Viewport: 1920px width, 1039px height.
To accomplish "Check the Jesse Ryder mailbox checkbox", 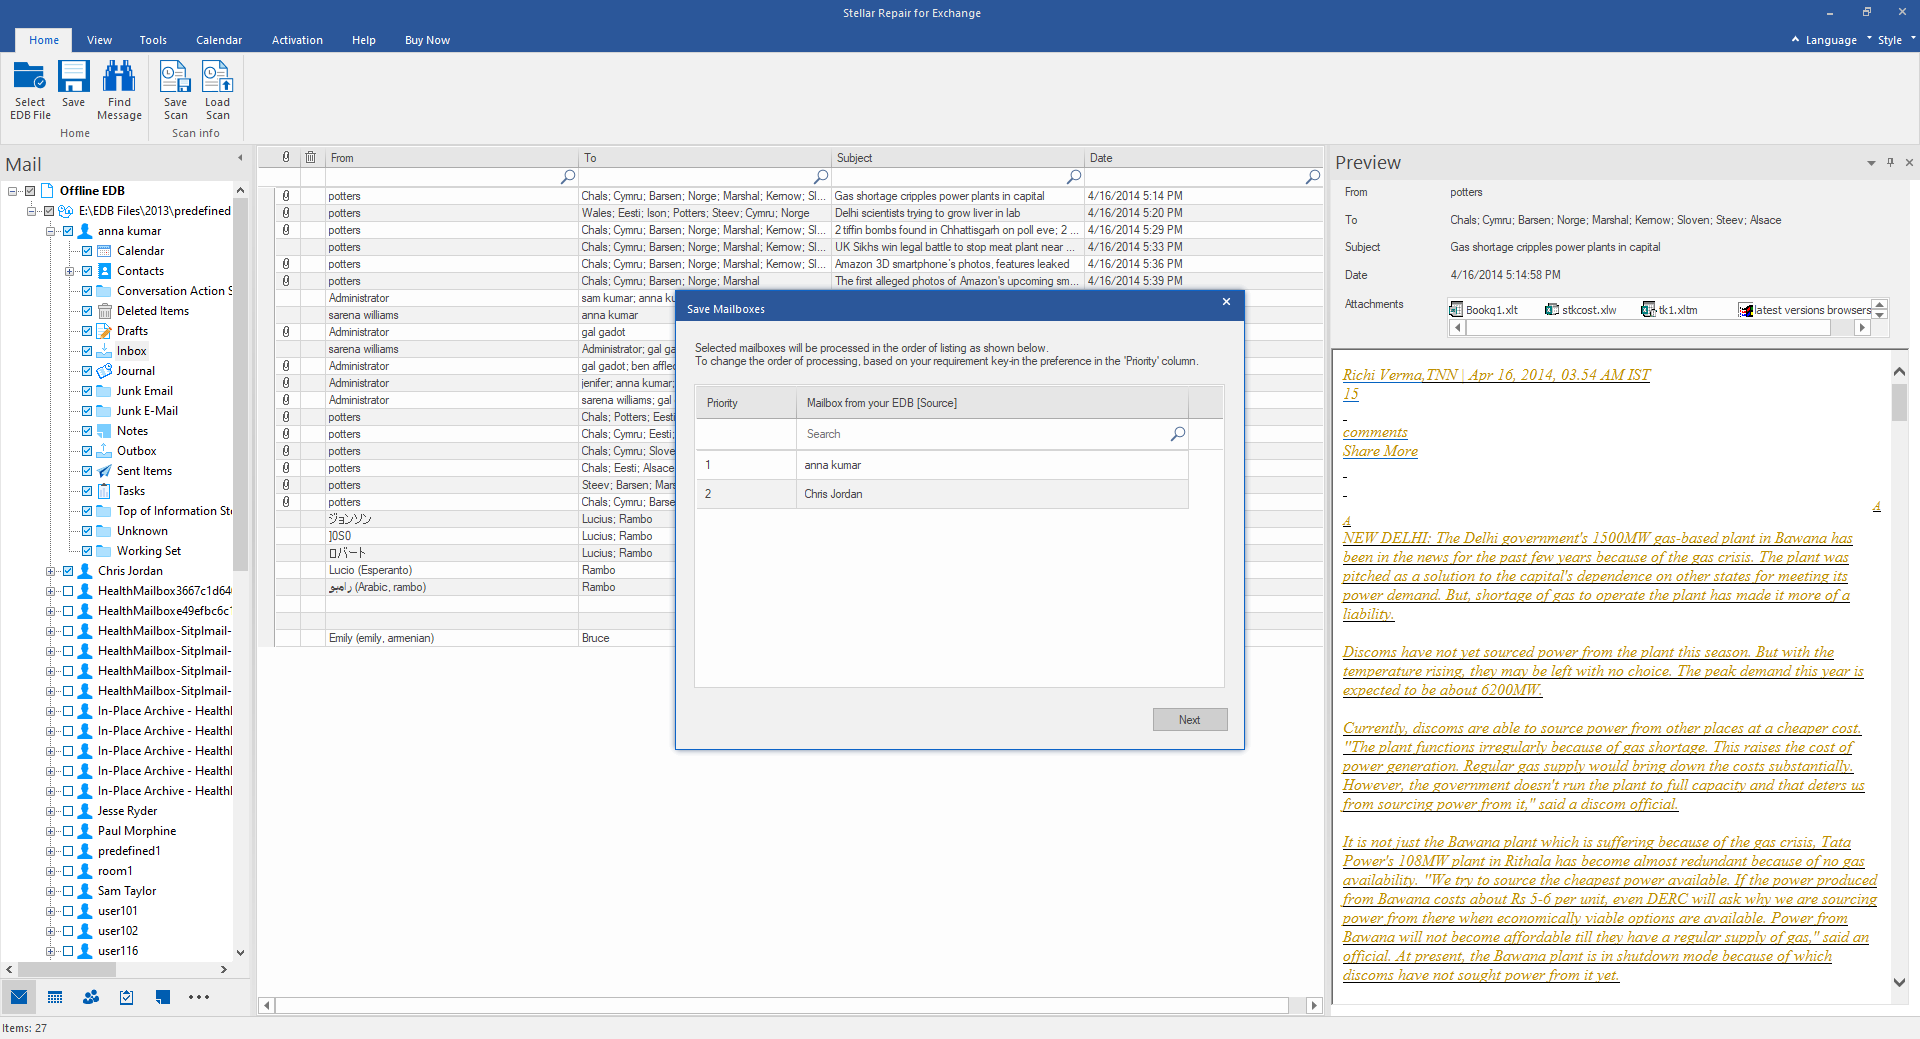I will pyautogui.click(x=68, y=811).
